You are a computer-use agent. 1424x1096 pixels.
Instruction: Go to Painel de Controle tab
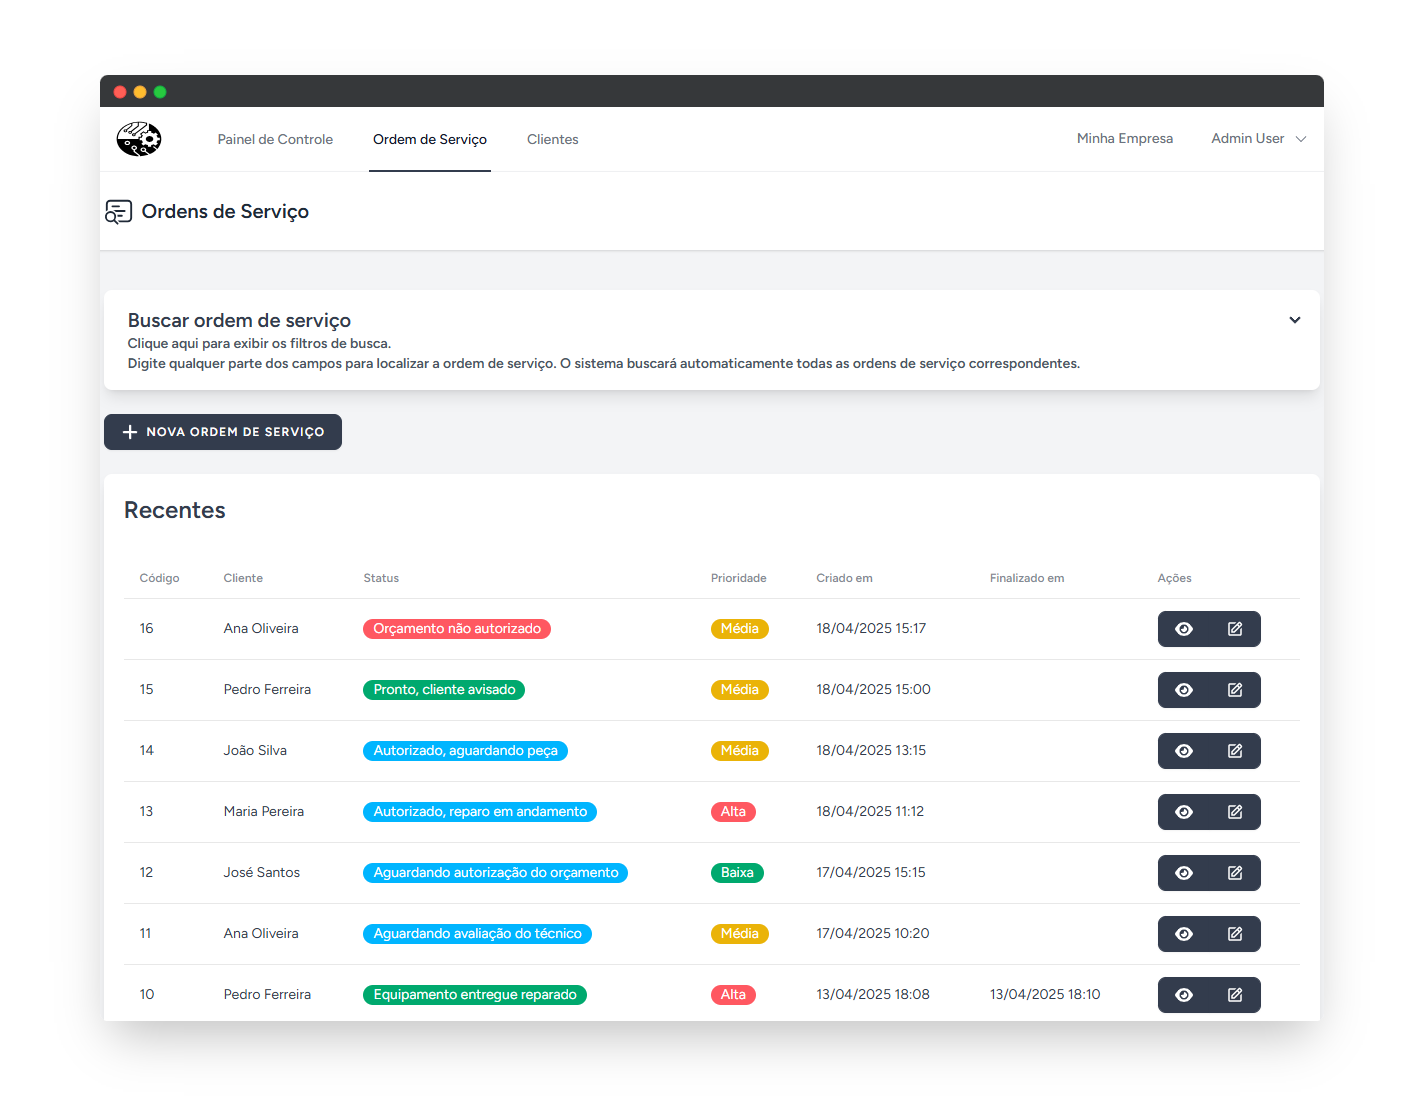click(x=275, y=139)
